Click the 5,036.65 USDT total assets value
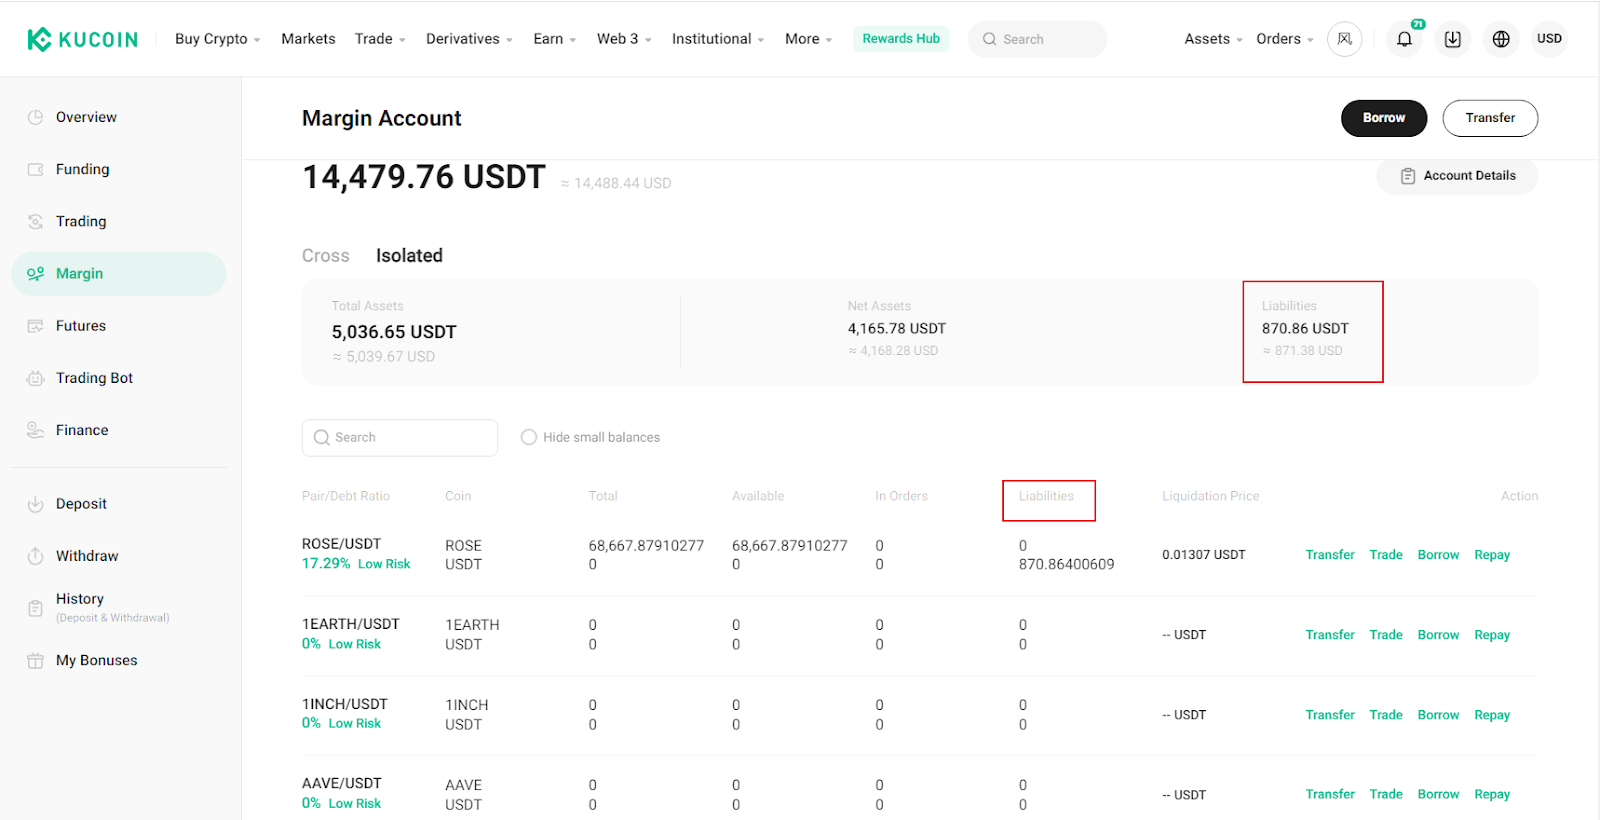Screen dimensions: 1600x820 pos(394,332)
